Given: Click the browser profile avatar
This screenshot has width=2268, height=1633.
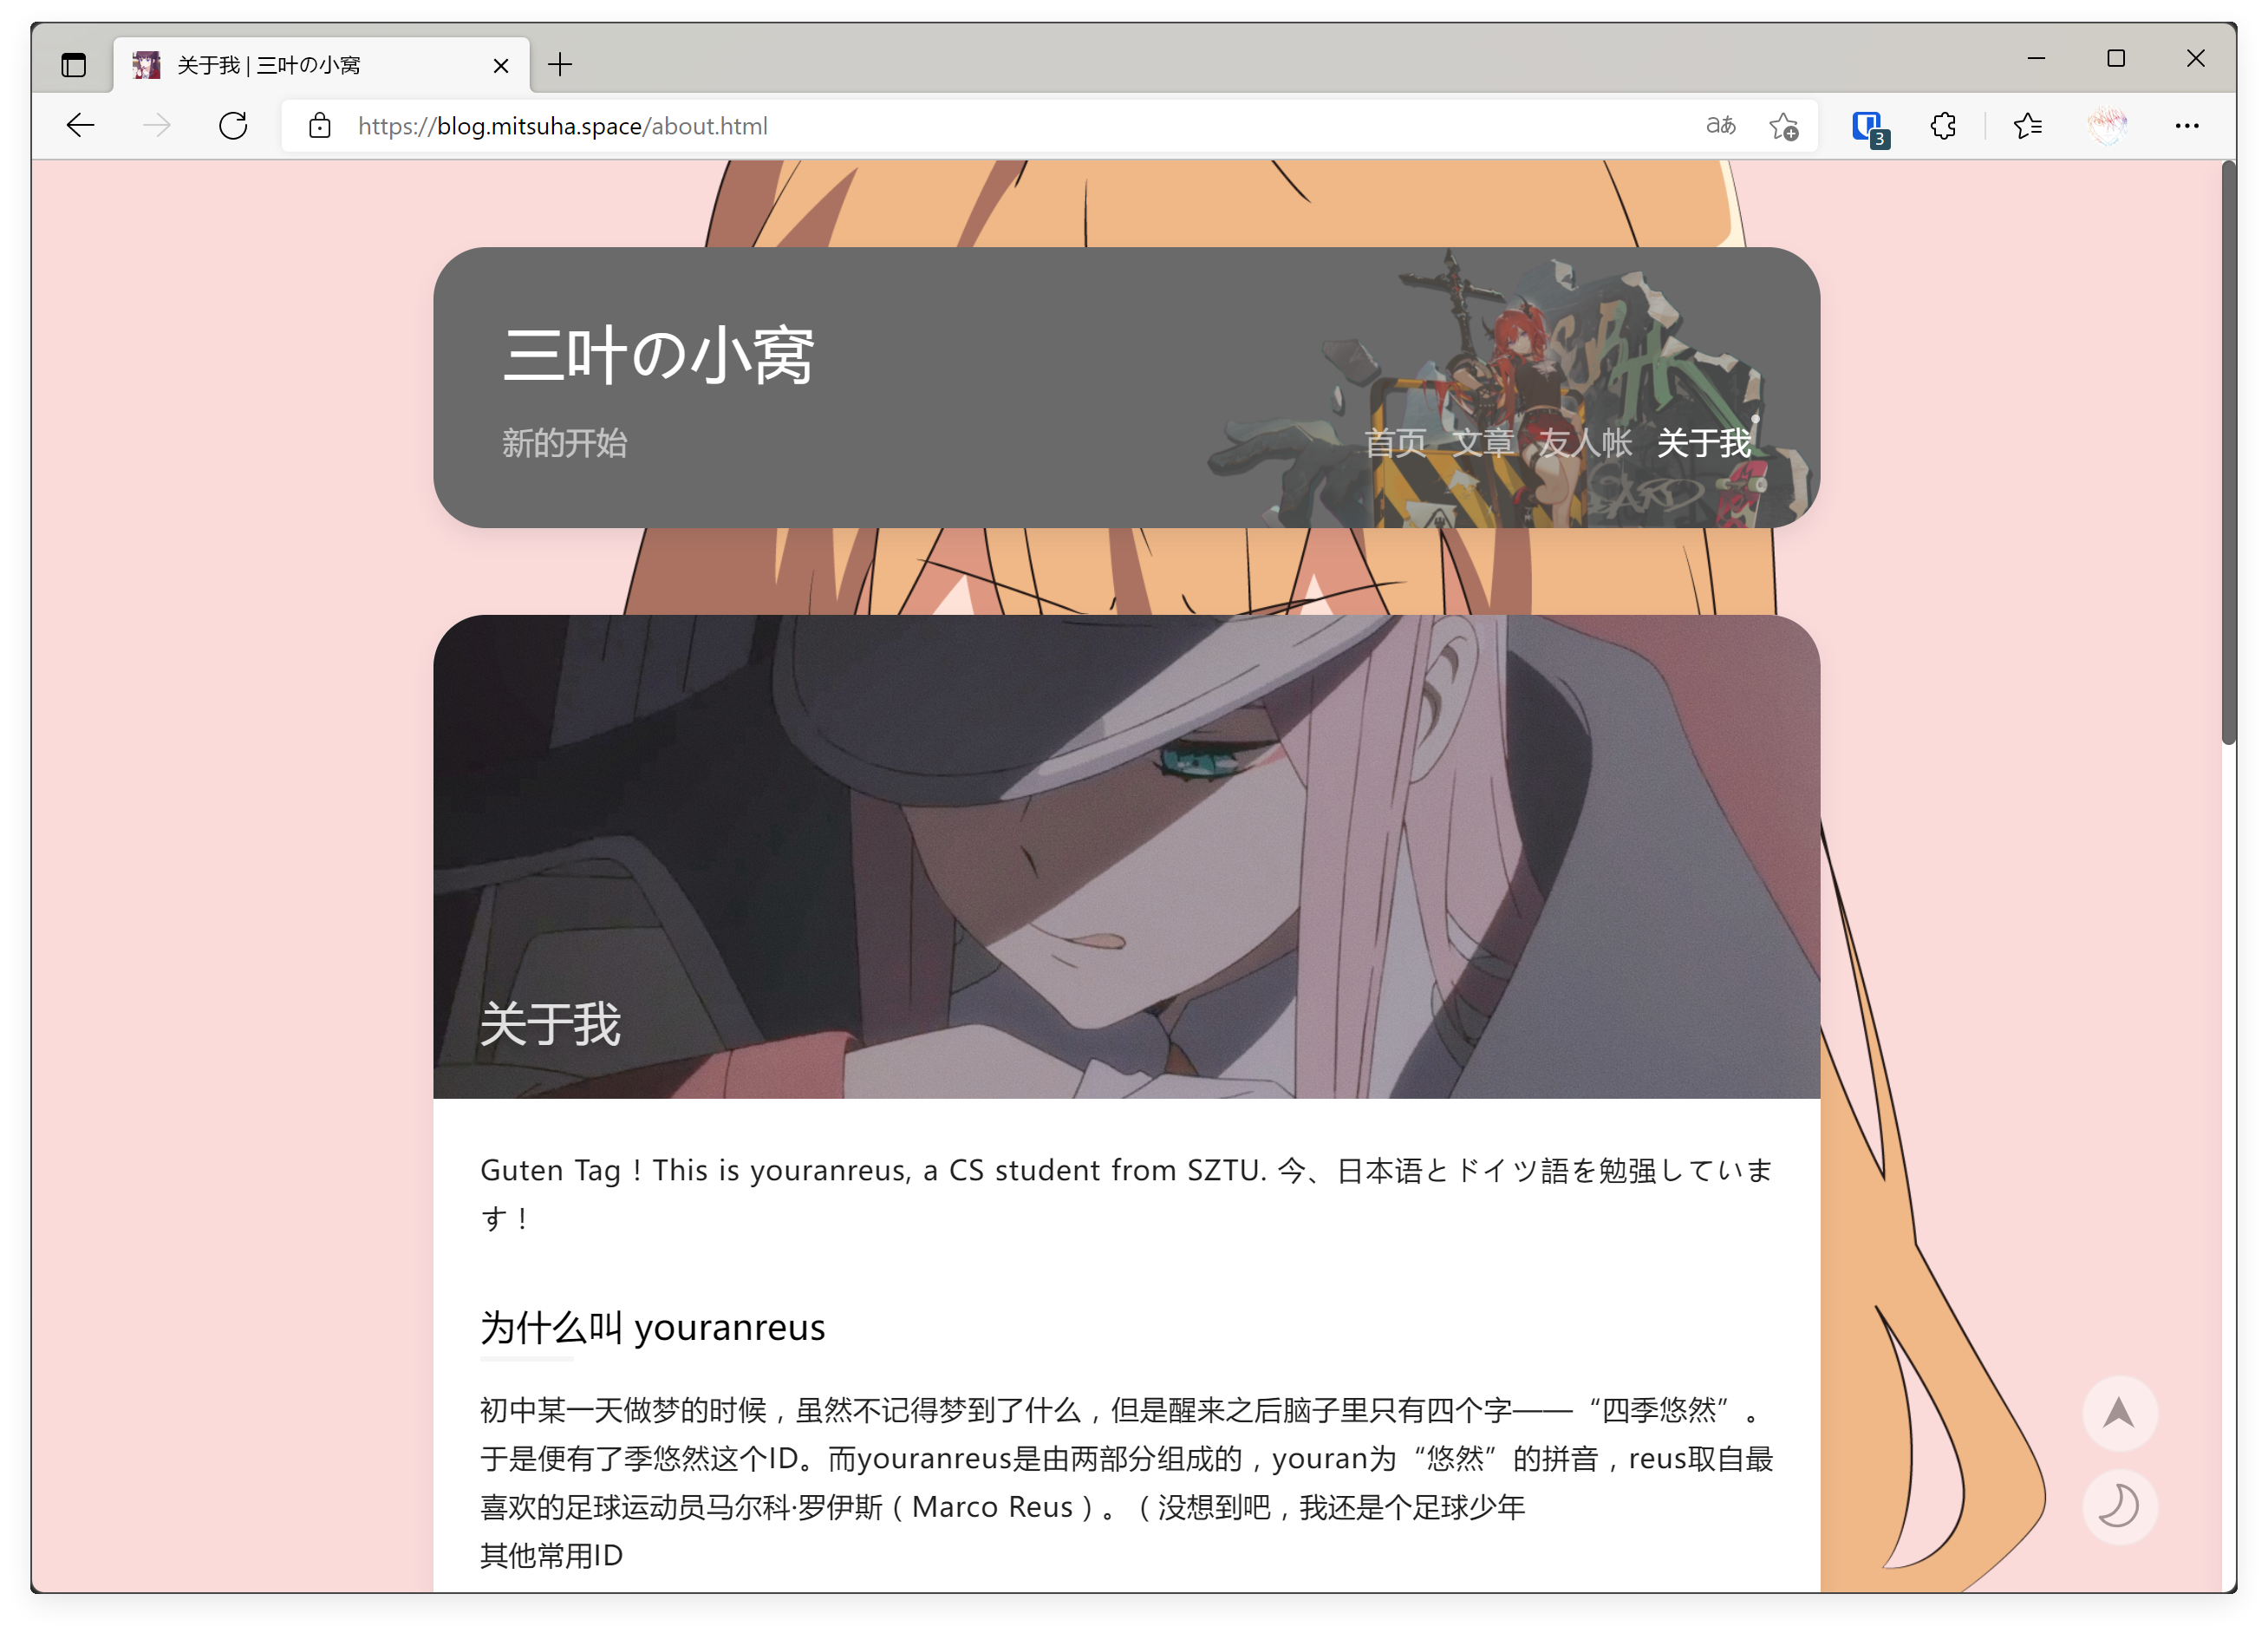Looking at the screenshot, I should pyautogui.click(x=2107, y=126).
